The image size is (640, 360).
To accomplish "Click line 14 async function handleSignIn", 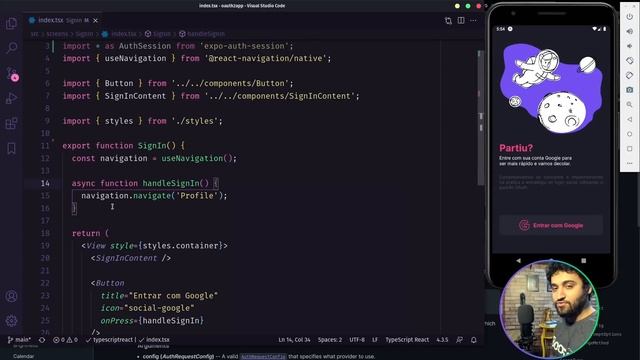I will [145, 183].
